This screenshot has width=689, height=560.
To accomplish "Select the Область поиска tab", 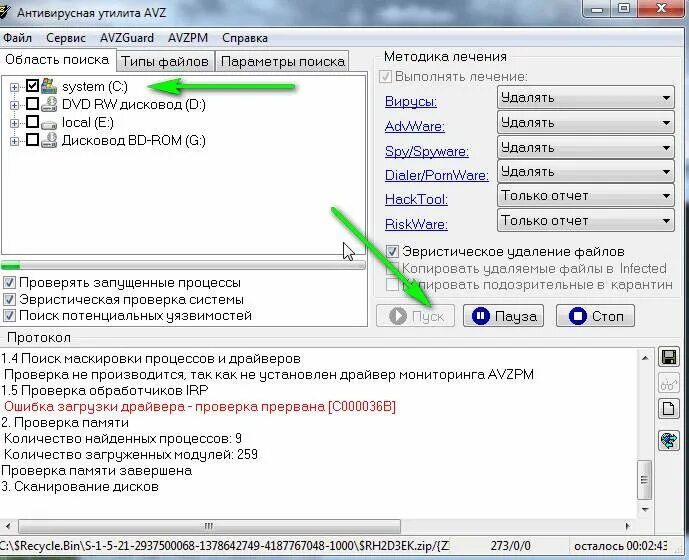I will (x=57, y=60).
